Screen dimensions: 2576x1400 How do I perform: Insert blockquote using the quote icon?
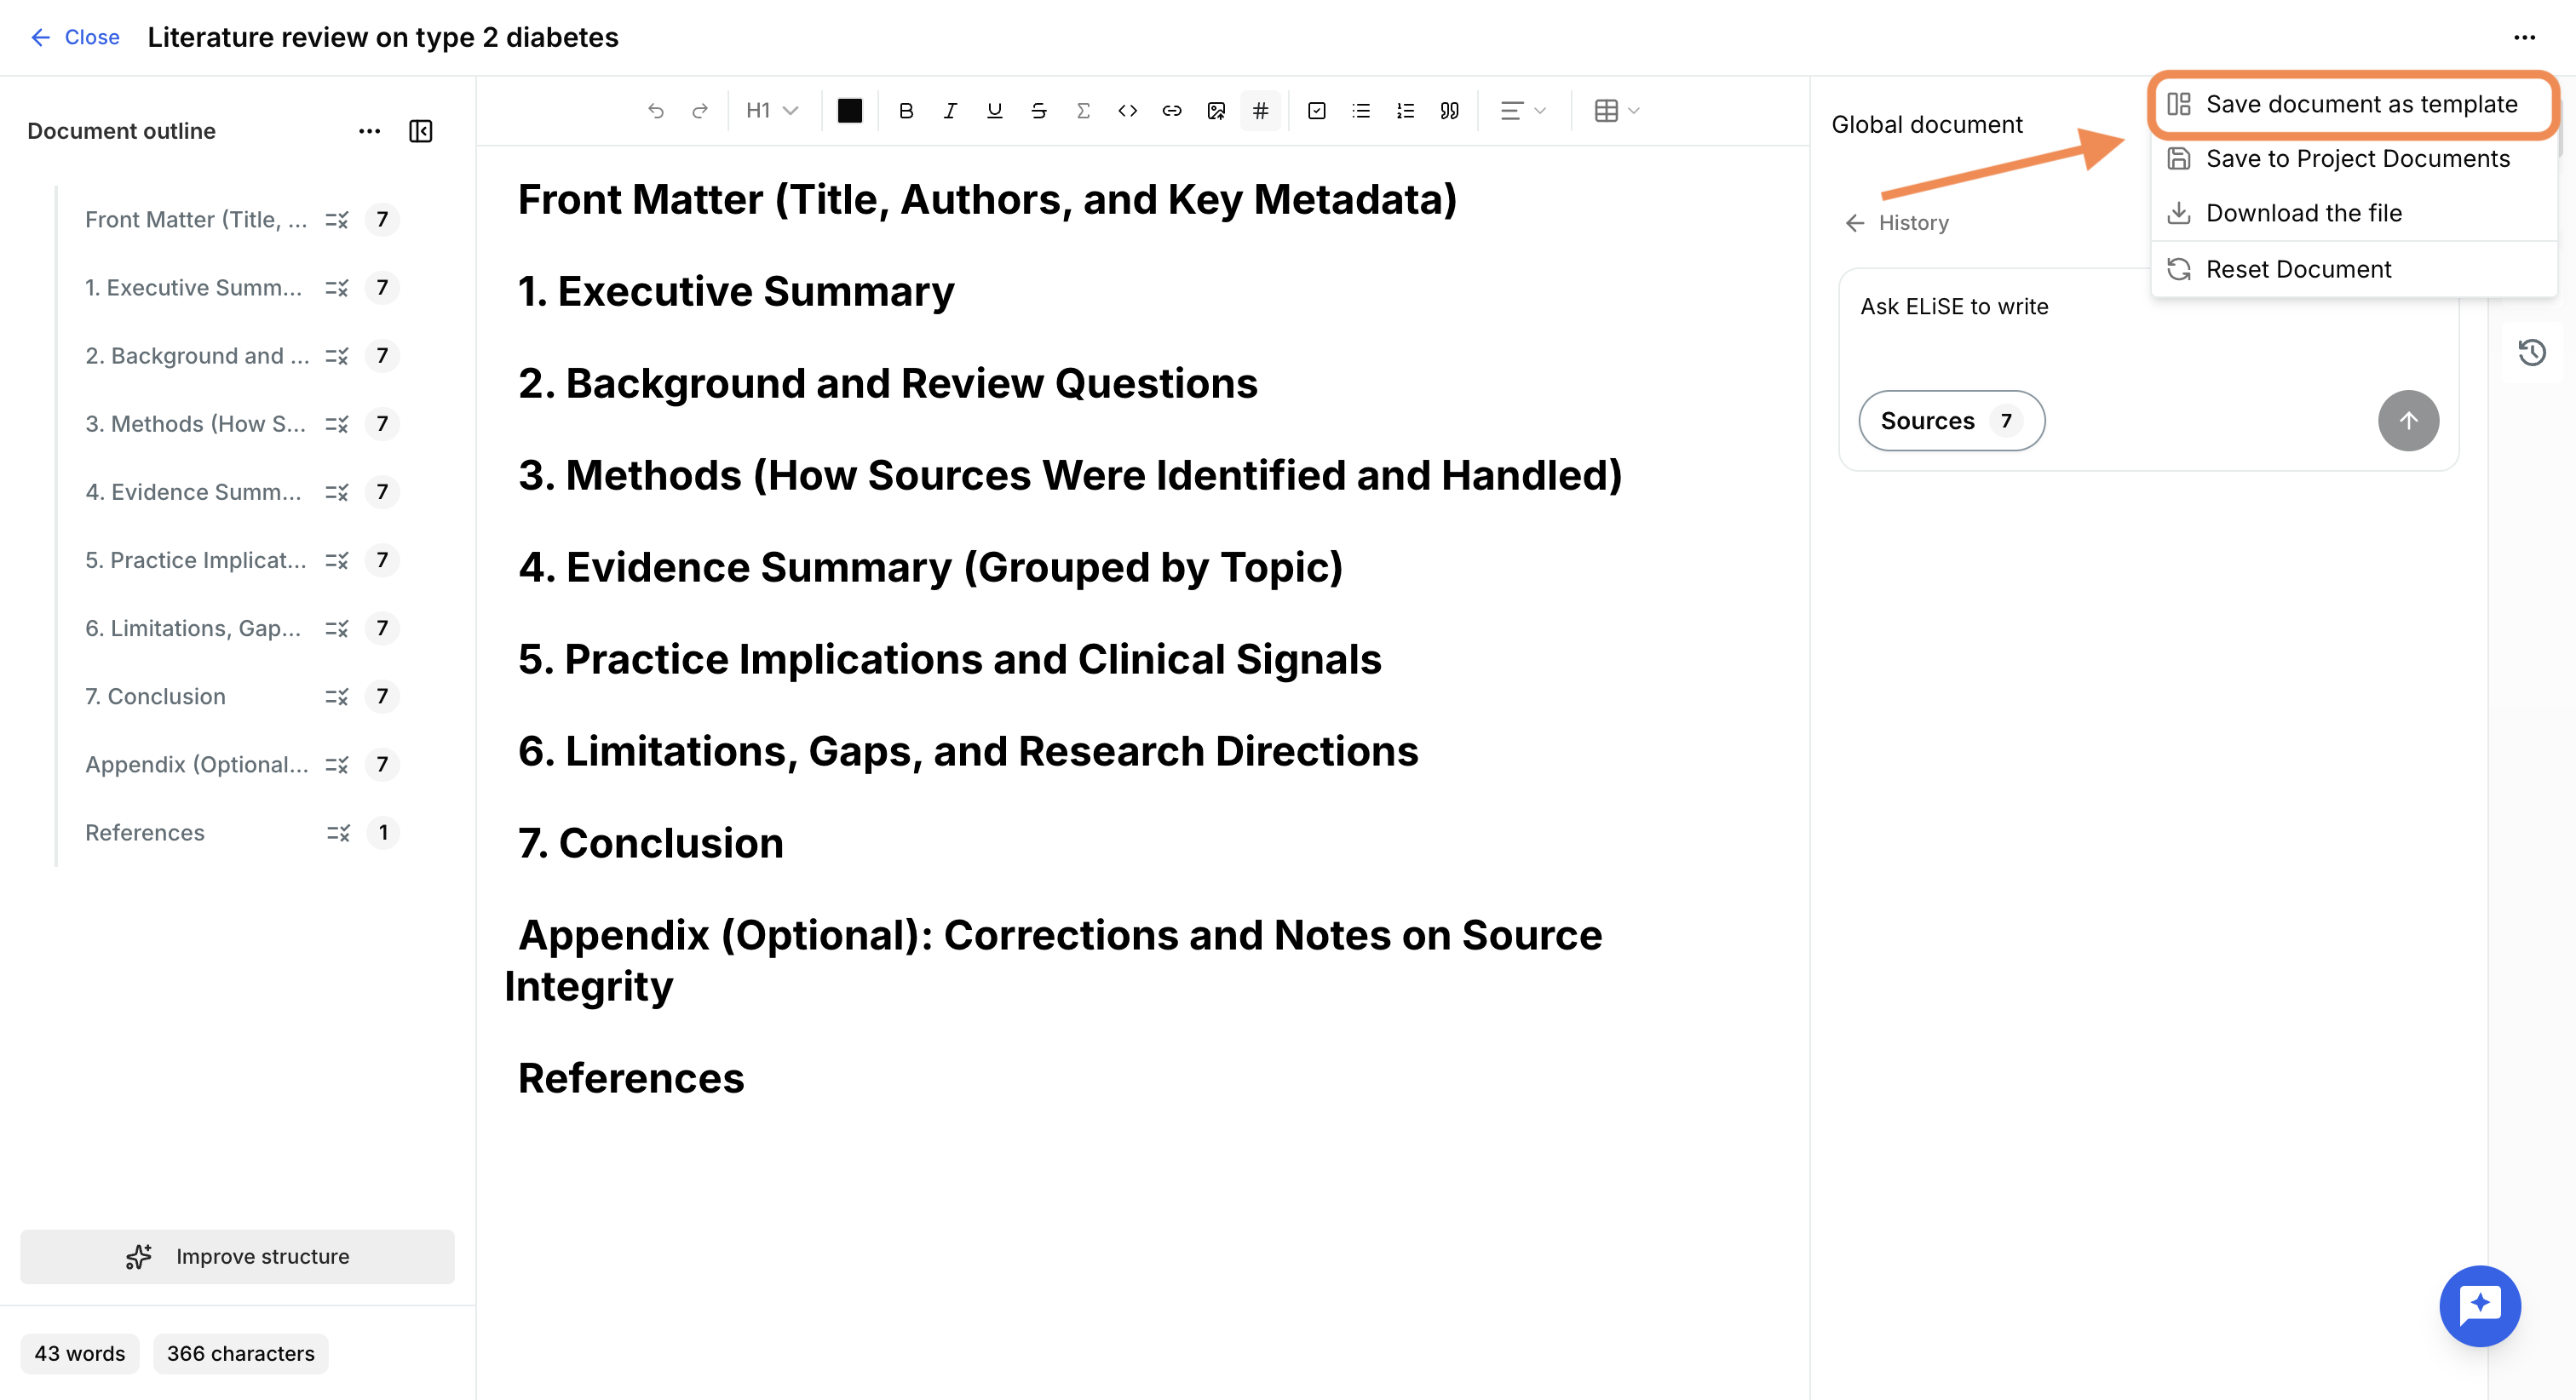pos(1449,111)
